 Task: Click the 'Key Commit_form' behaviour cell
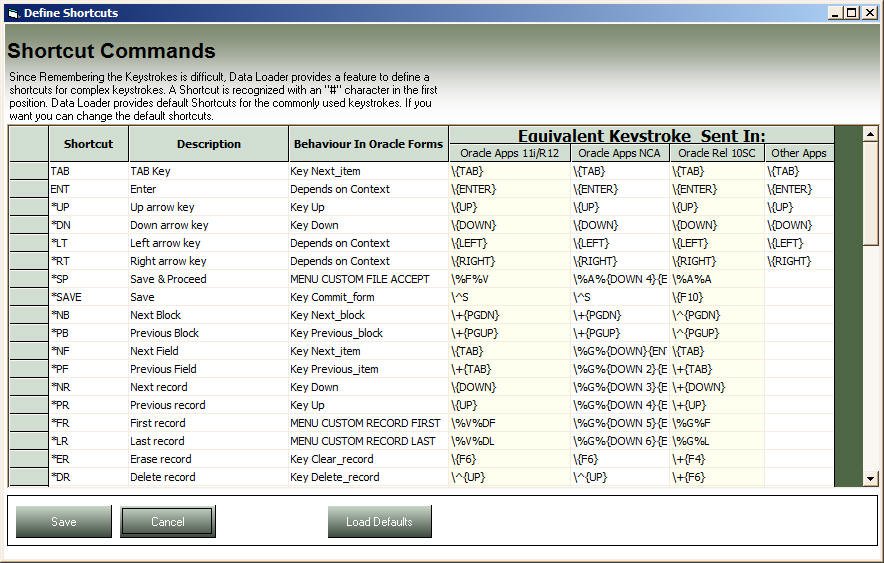pos(369,298)
